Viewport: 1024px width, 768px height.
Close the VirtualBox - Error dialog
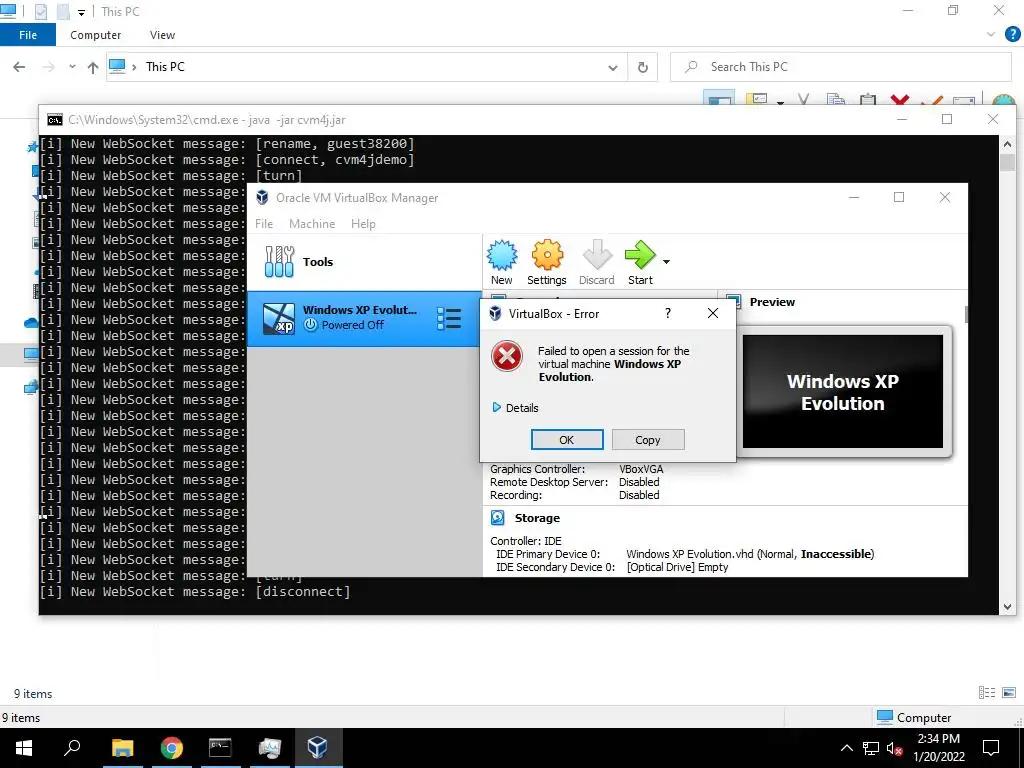(x=712, y=313)
